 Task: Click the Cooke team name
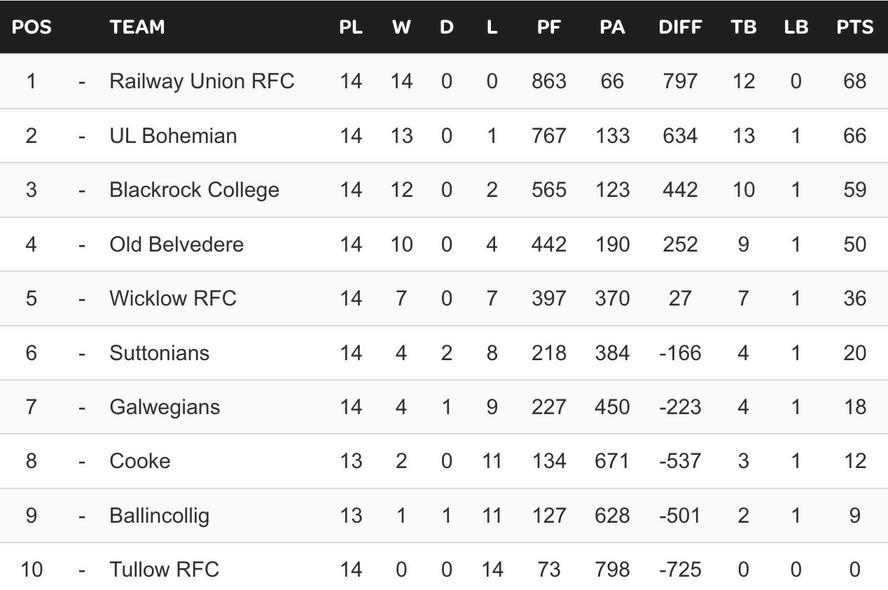140,461
